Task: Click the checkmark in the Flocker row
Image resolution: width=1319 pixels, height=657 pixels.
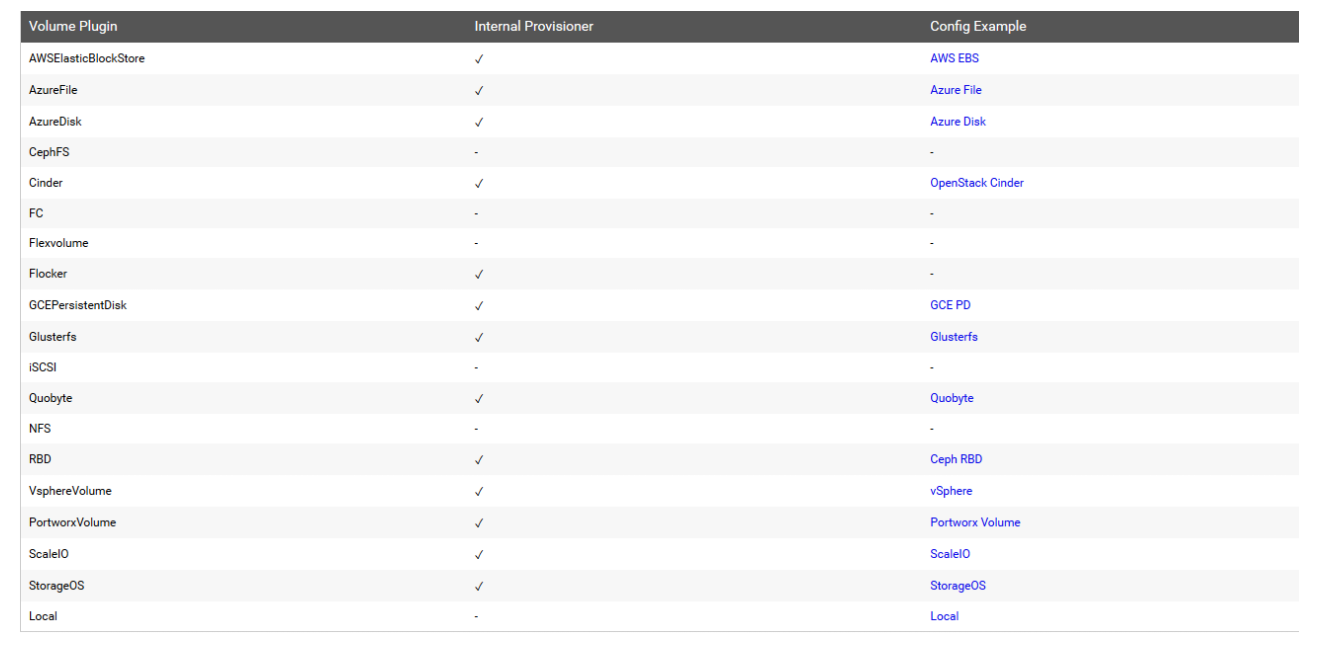Action: pos(479,274)
